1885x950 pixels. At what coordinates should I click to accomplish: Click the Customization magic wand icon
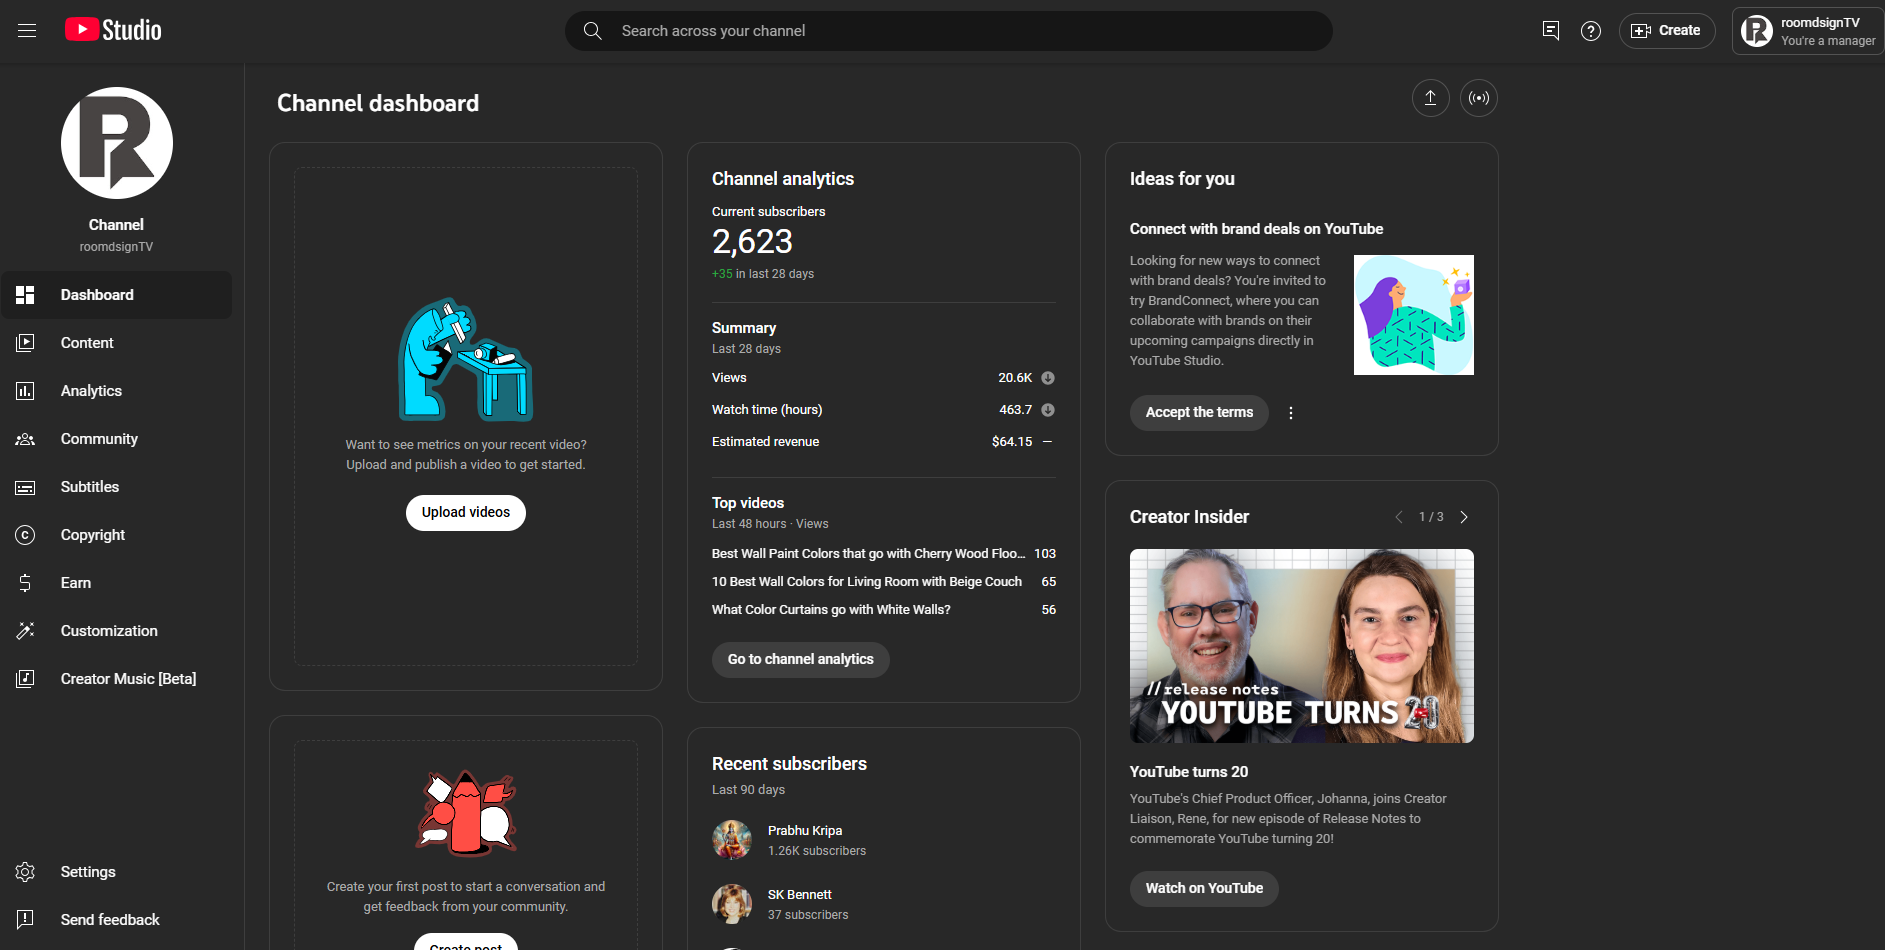25,631
